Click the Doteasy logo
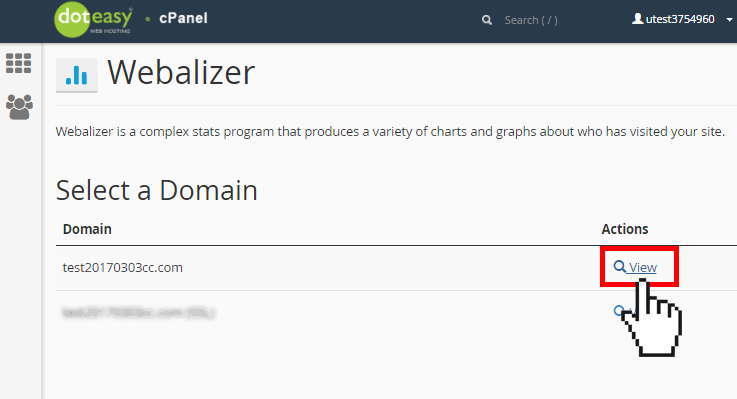The image size is (737, 399). click(93, 19)
